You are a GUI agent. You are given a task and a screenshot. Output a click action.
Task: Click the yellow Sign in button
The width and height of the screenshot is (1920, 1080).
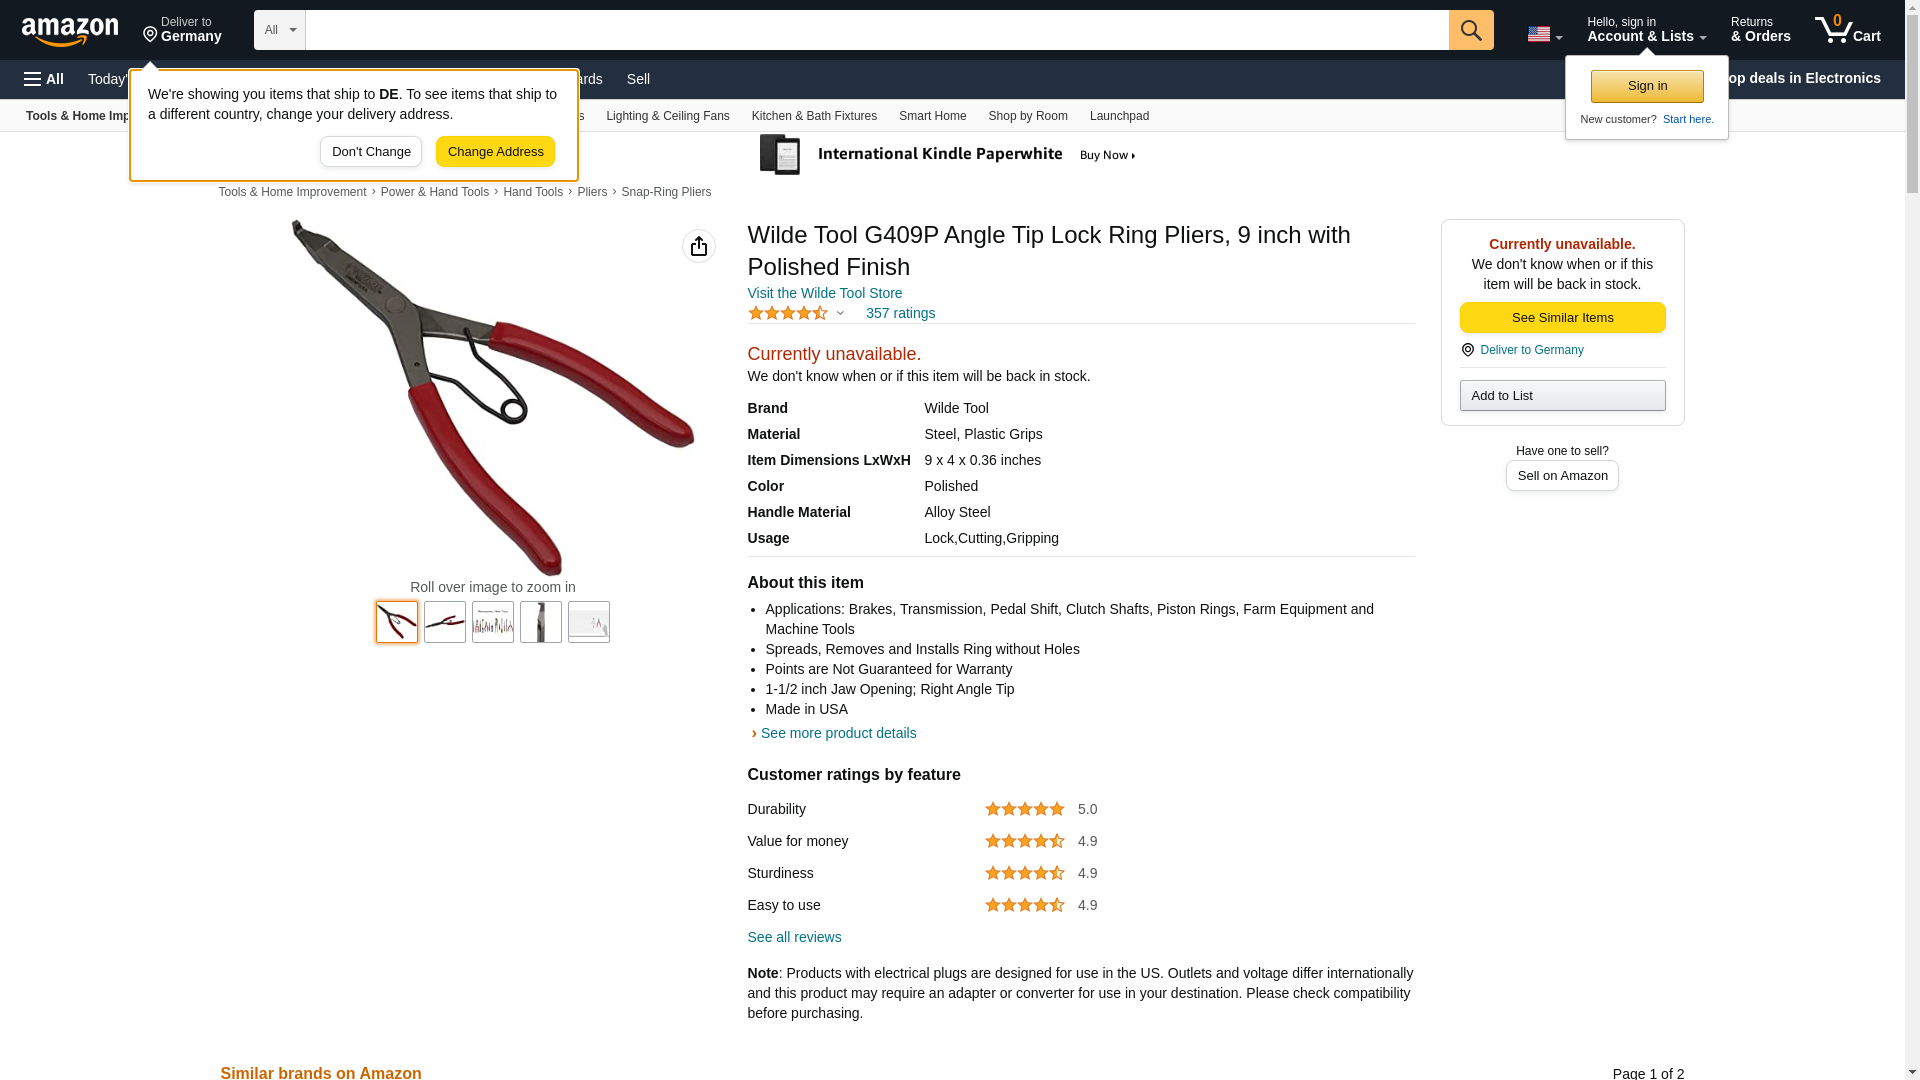[1646, 86]
